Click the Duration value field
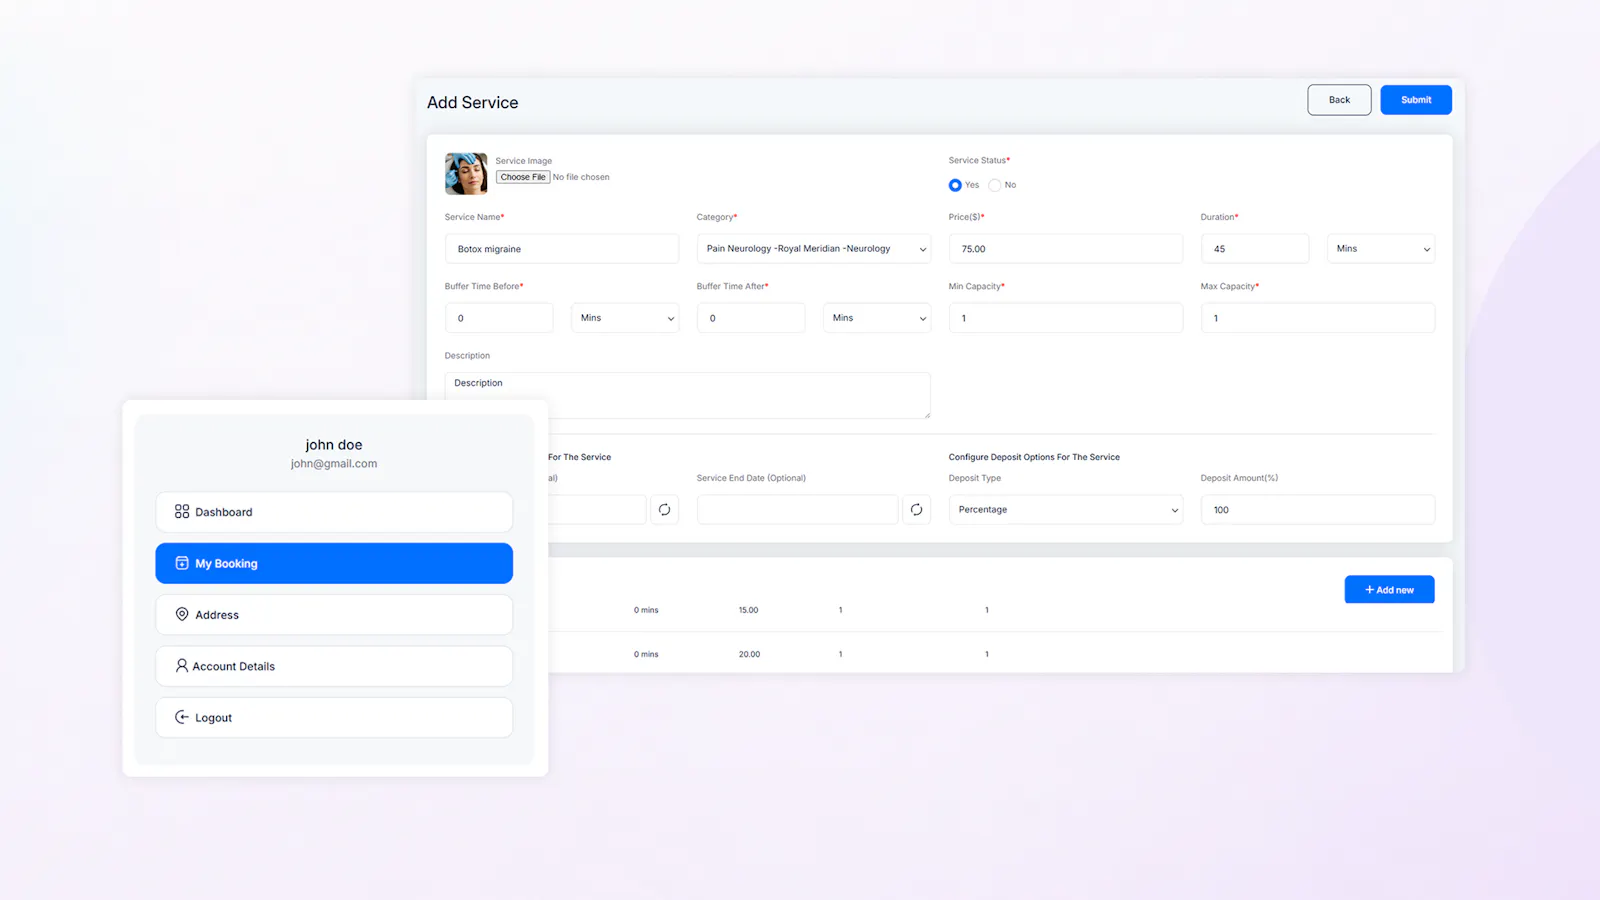 coord(1255,249)
